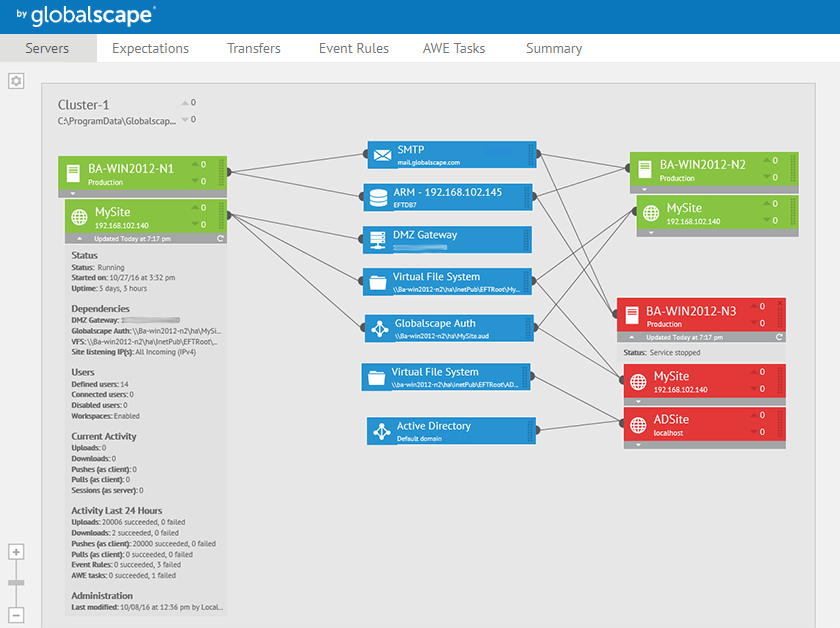
Task: Select the Active Directory node label
Action: point(434,426)
